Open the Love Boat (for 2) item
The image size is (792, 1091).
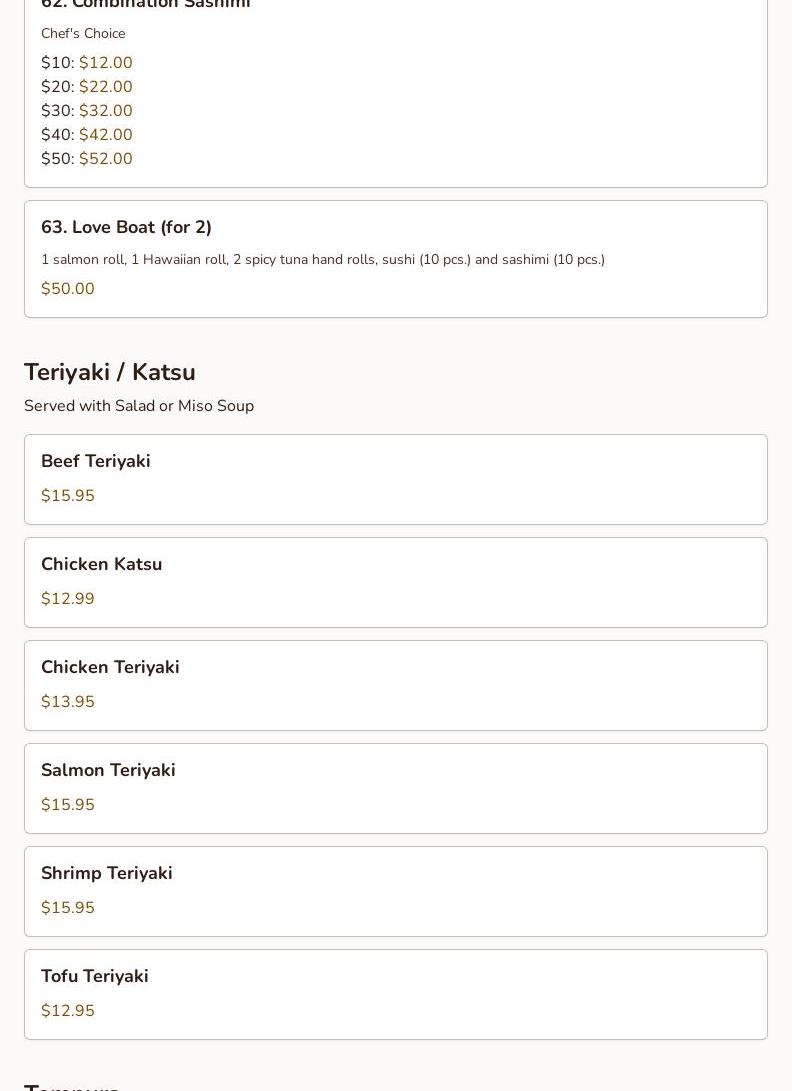coord(126,227)
